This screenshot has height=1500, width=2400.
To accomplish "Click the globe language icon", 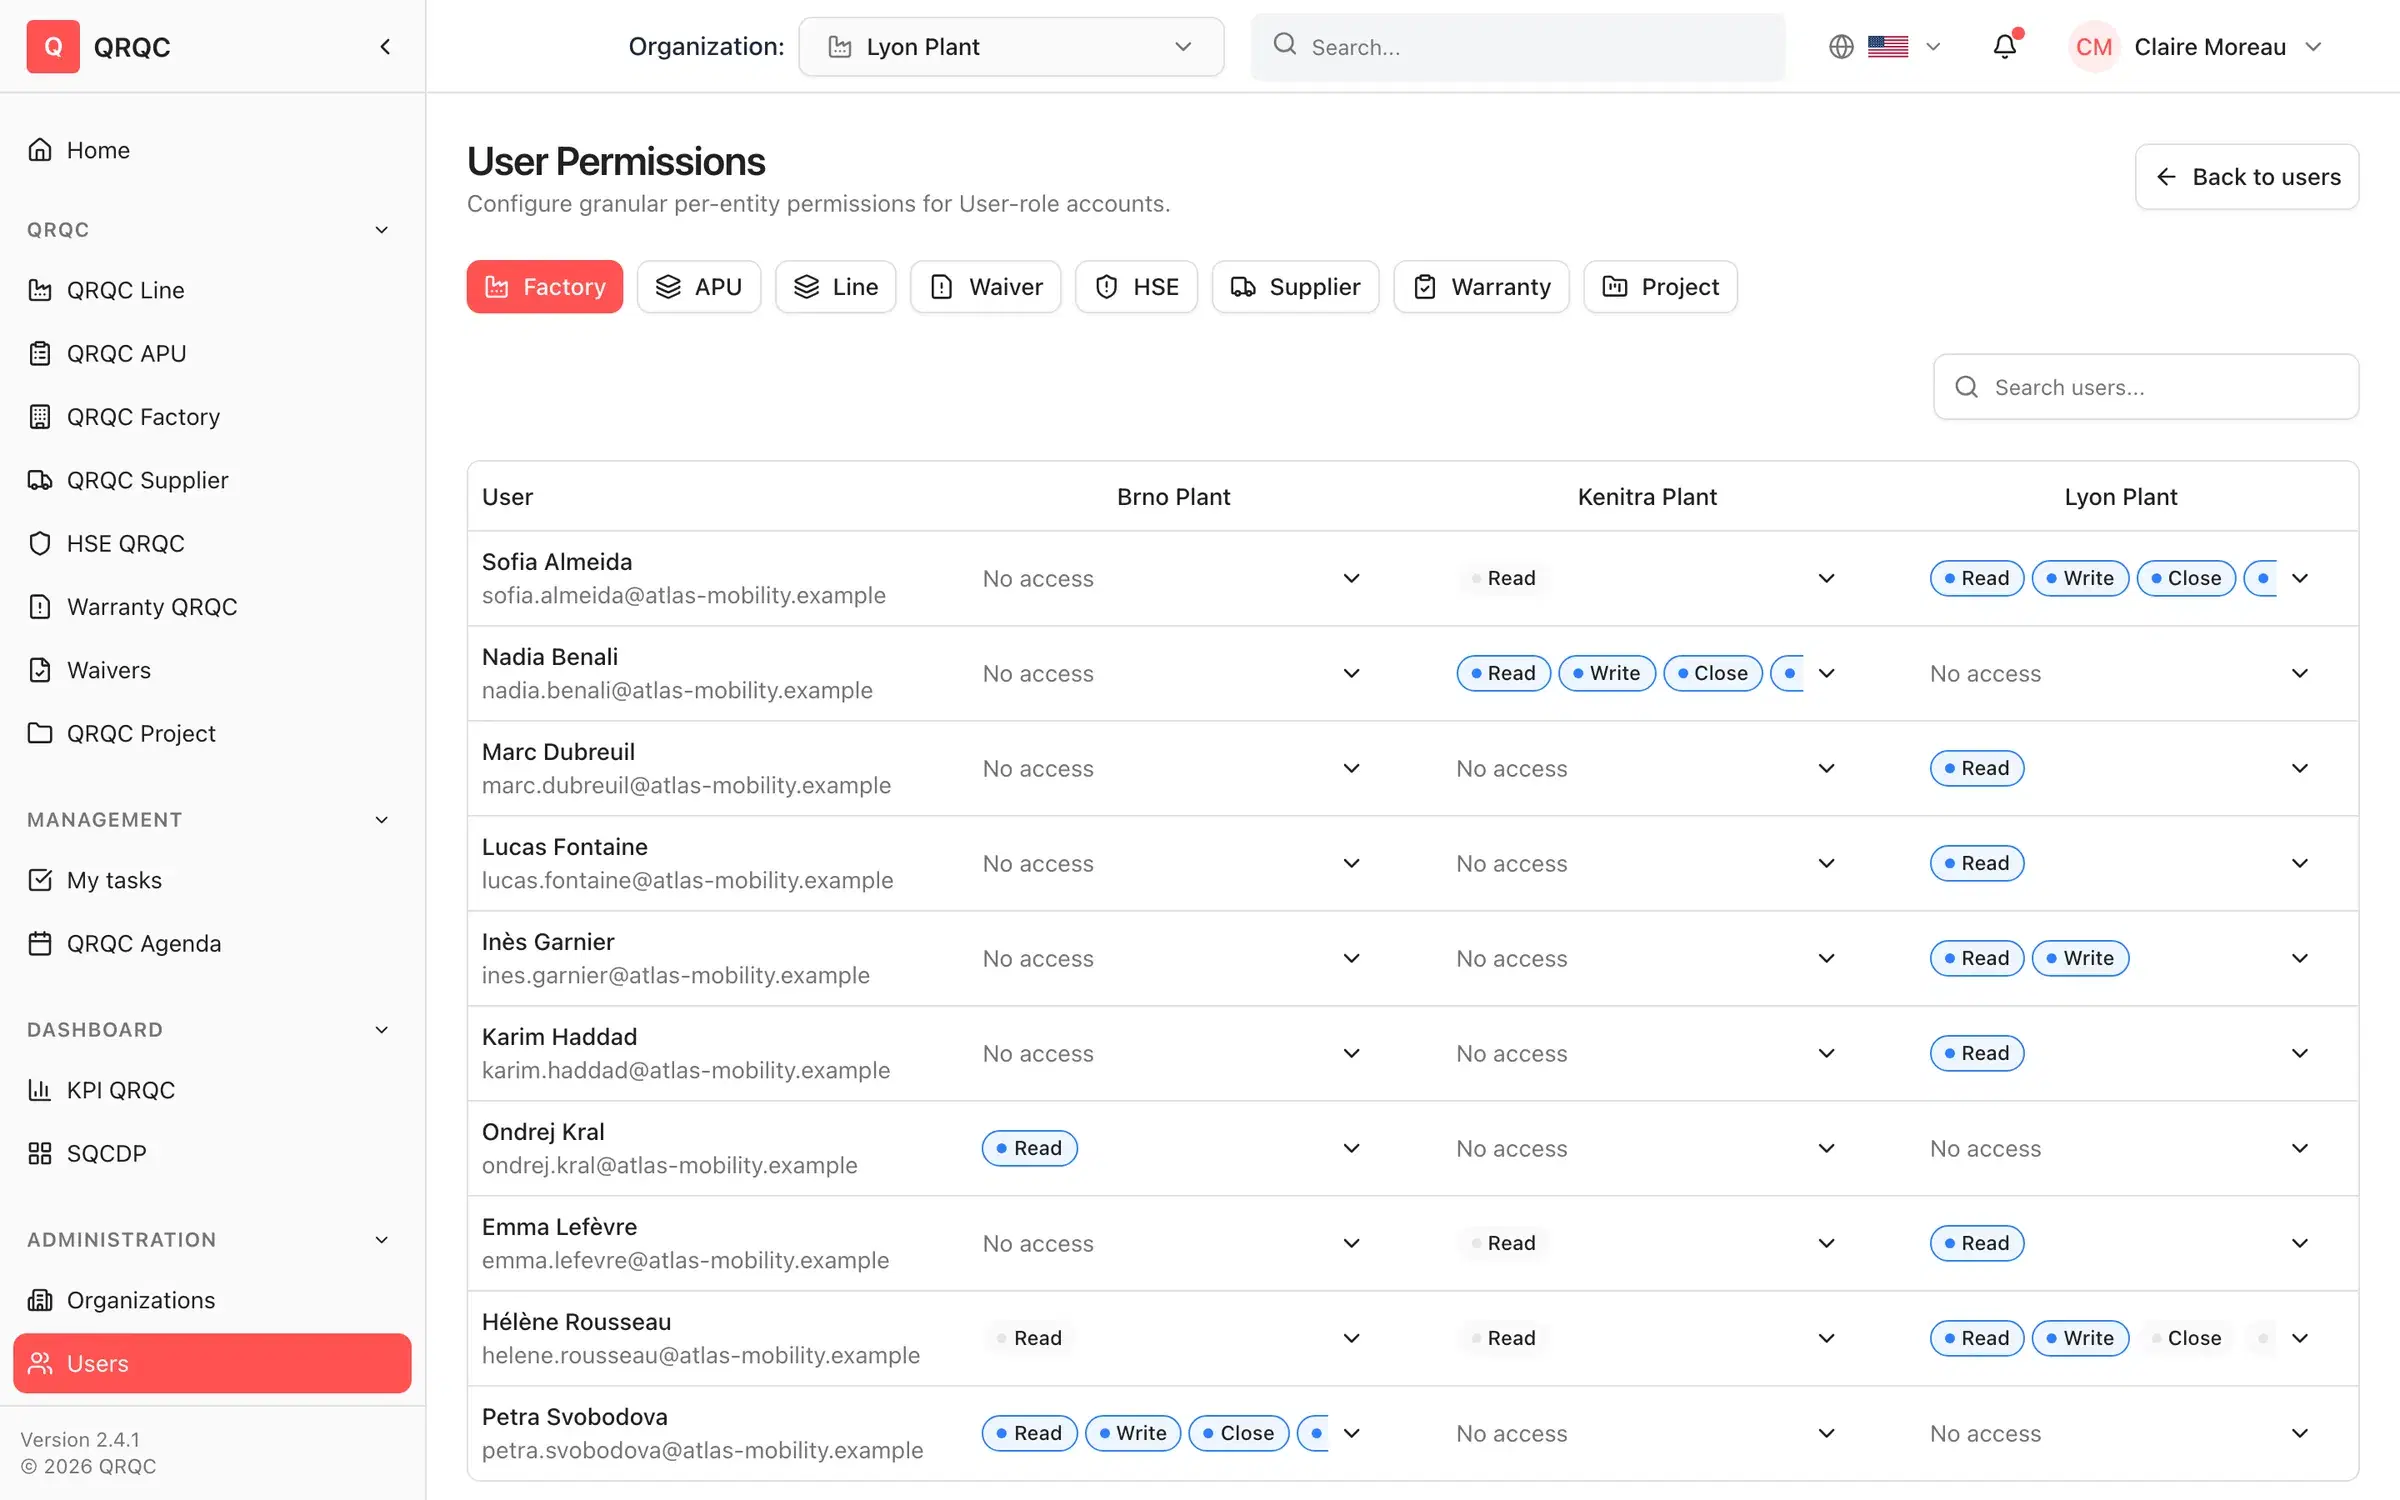I will tap(1841, 46).
